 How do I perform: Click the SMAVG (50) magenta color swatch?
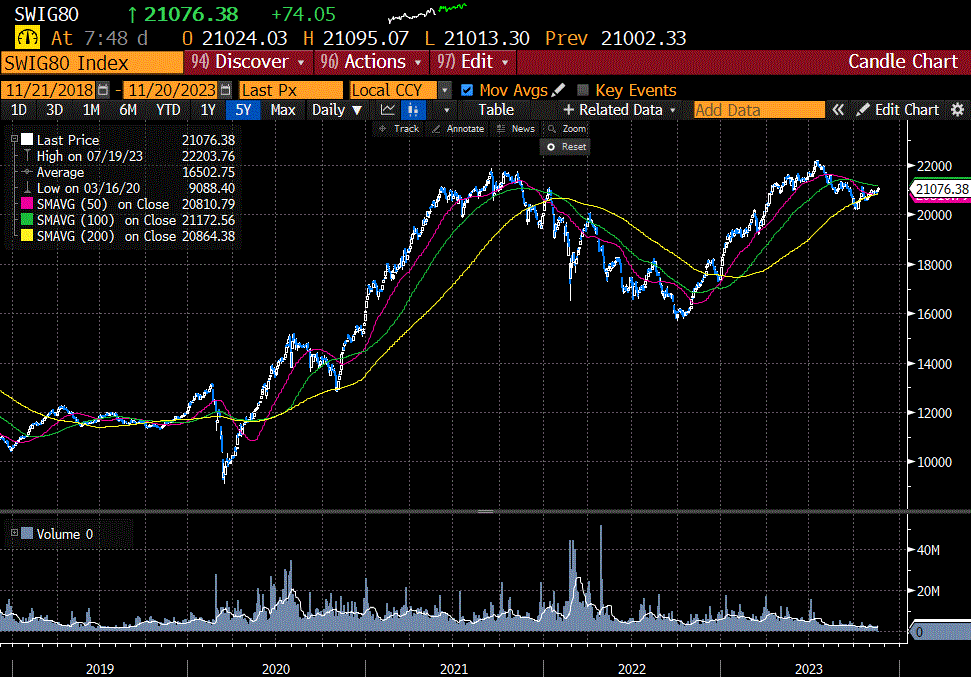pos(27,204)
